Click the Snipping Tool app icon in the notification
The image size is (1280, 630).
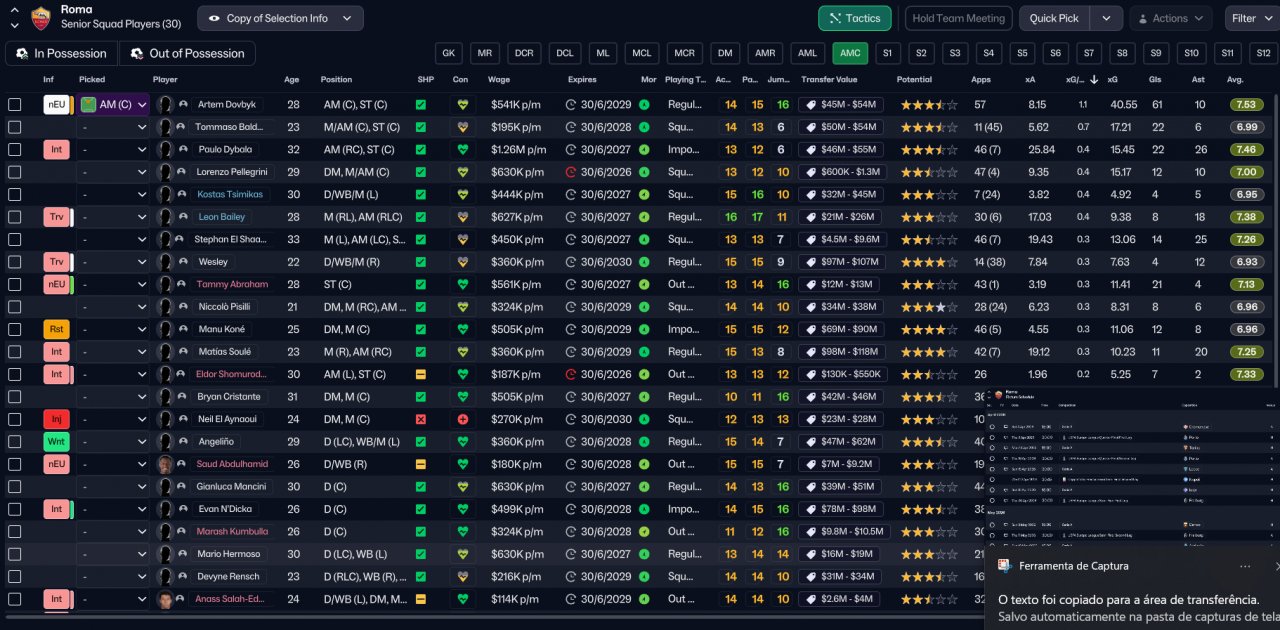[1003, 566]
